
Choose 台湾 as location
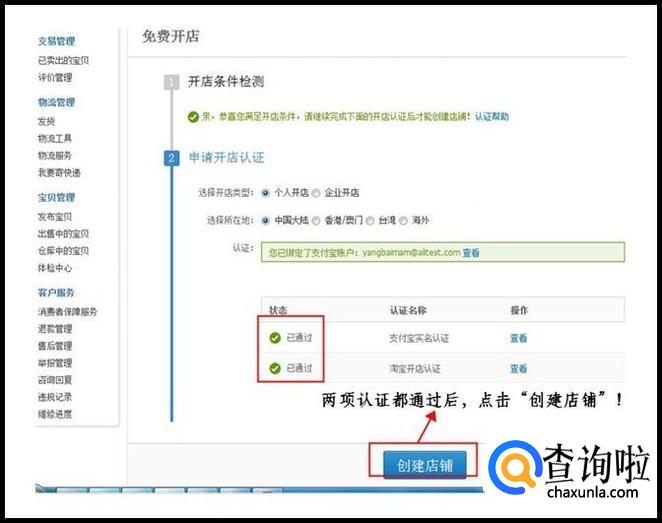[x=370, y=220]
